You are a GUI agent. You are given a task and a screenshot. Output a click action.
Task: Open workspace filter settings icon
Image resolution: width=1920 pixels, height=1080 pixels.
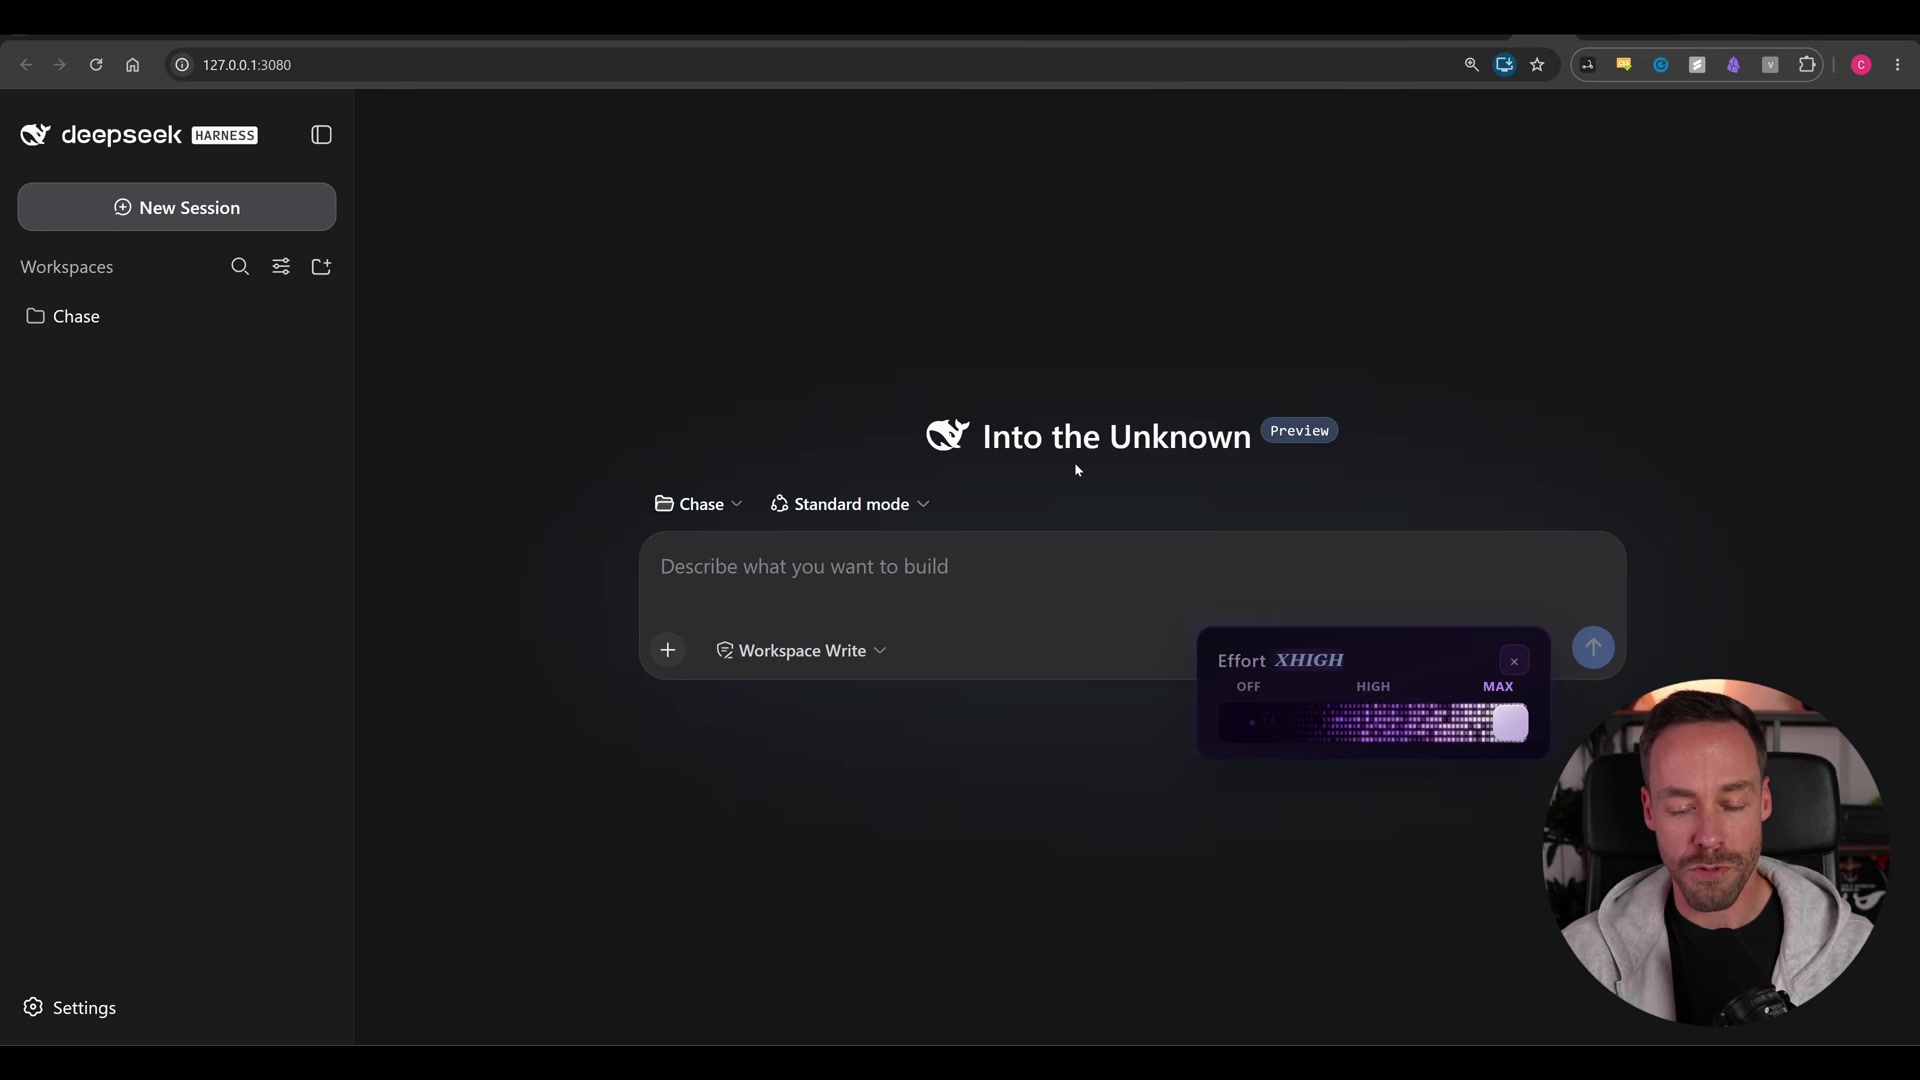pyautogui.click(x=281, y=266)
